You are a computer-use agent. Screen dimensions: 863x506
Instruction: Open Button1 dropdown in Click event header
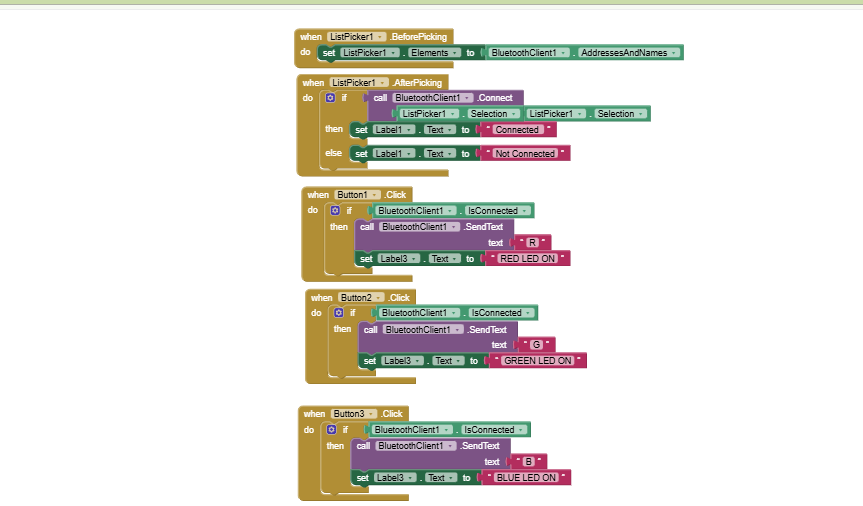click(x=357, y=195)
